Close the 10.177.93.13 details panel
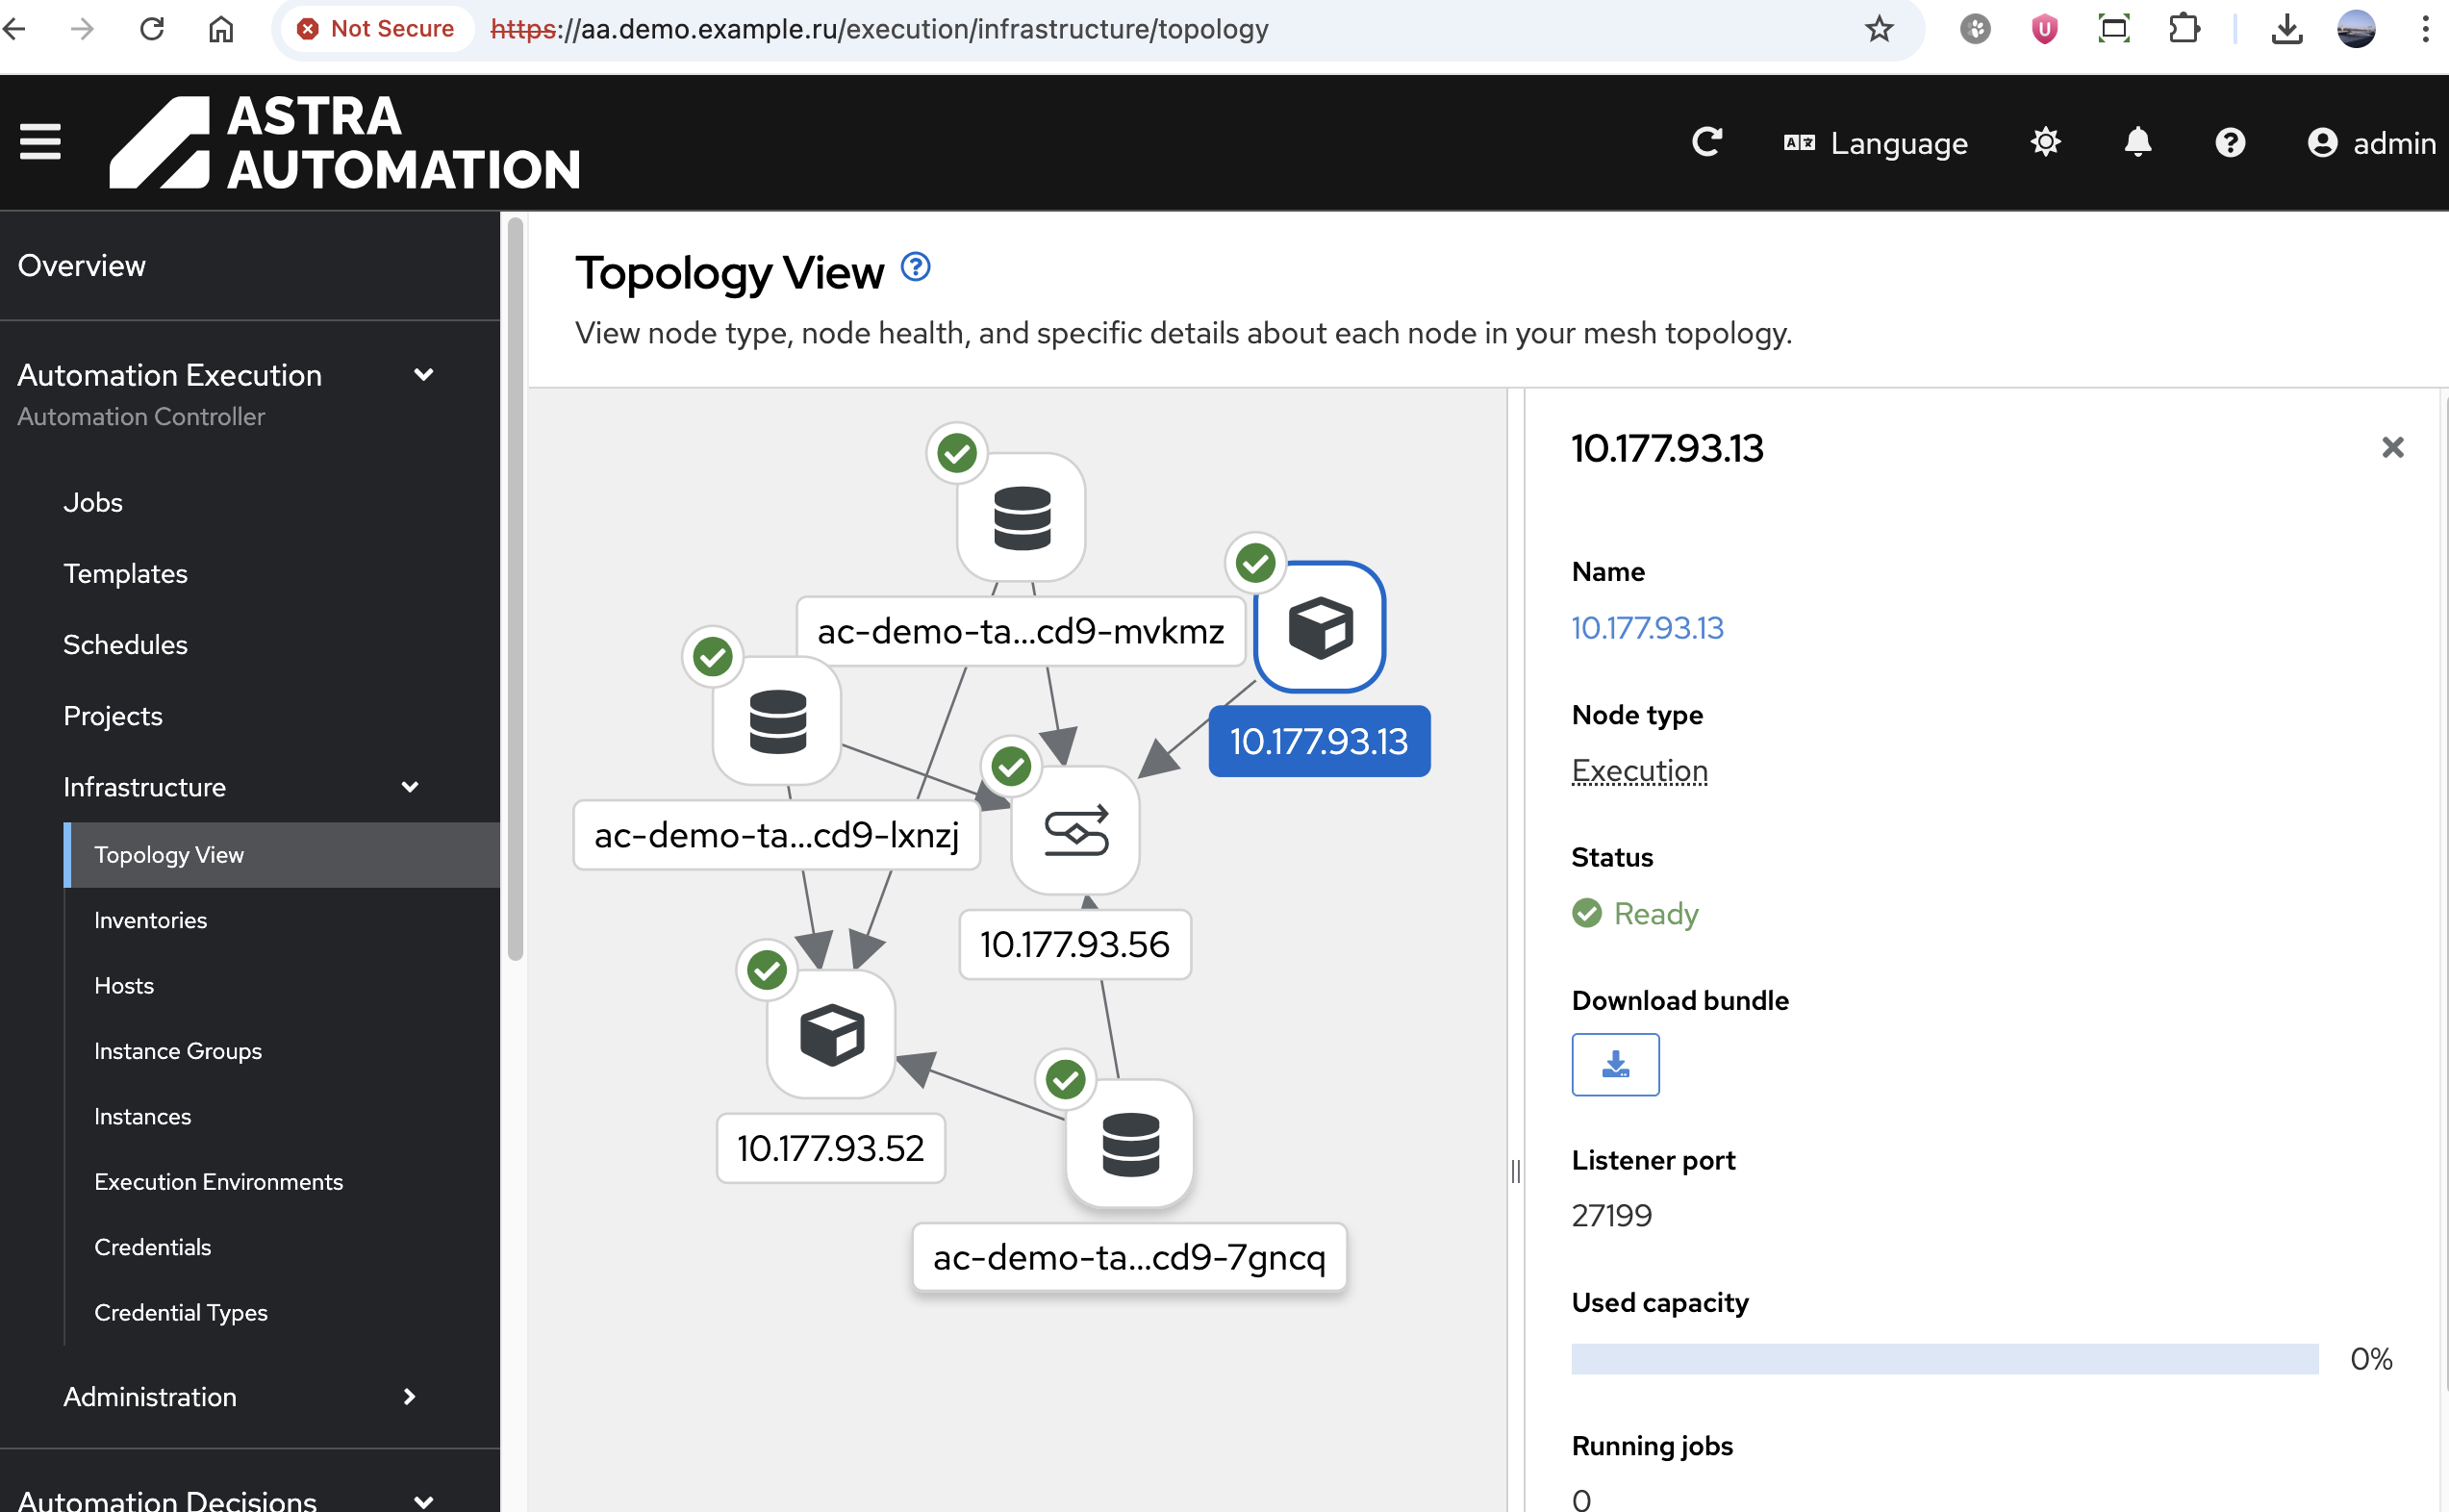The width and height of the screenshot is (2449, 1512). (2392, 447)
